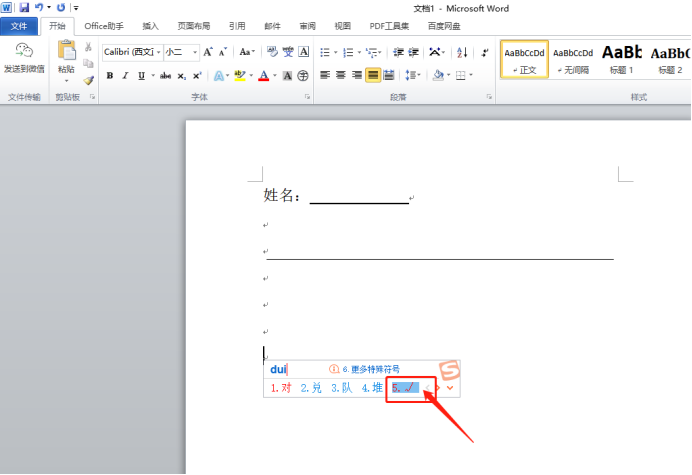
Task: Open the font size dropdown
Action: pyautogui.click(x=195, y=53)
